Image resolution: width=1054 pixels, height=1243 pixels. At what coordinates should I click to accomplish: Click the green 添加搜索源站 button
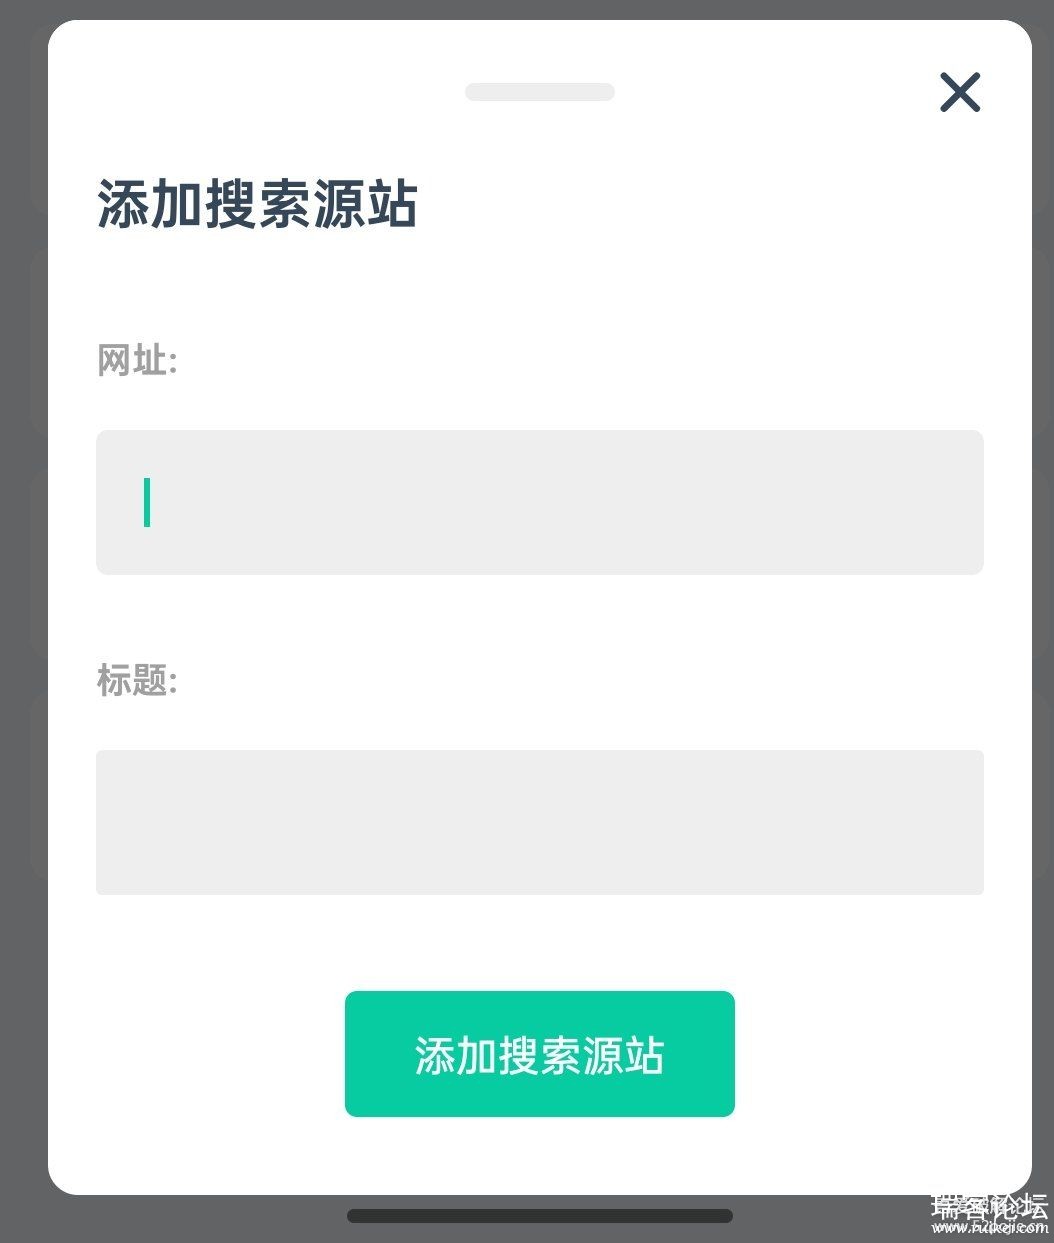point(540,1054)
